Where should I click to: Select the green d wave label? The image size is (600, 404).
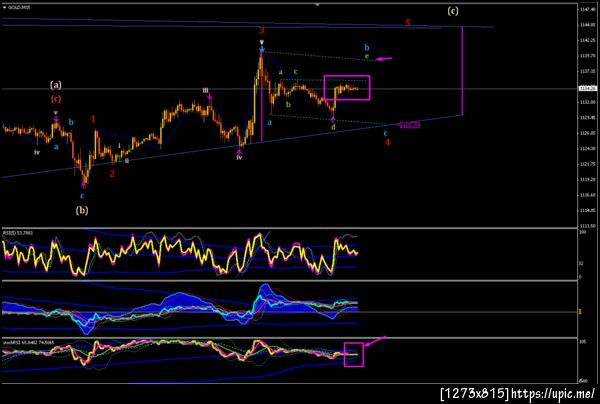coord(333,127)
